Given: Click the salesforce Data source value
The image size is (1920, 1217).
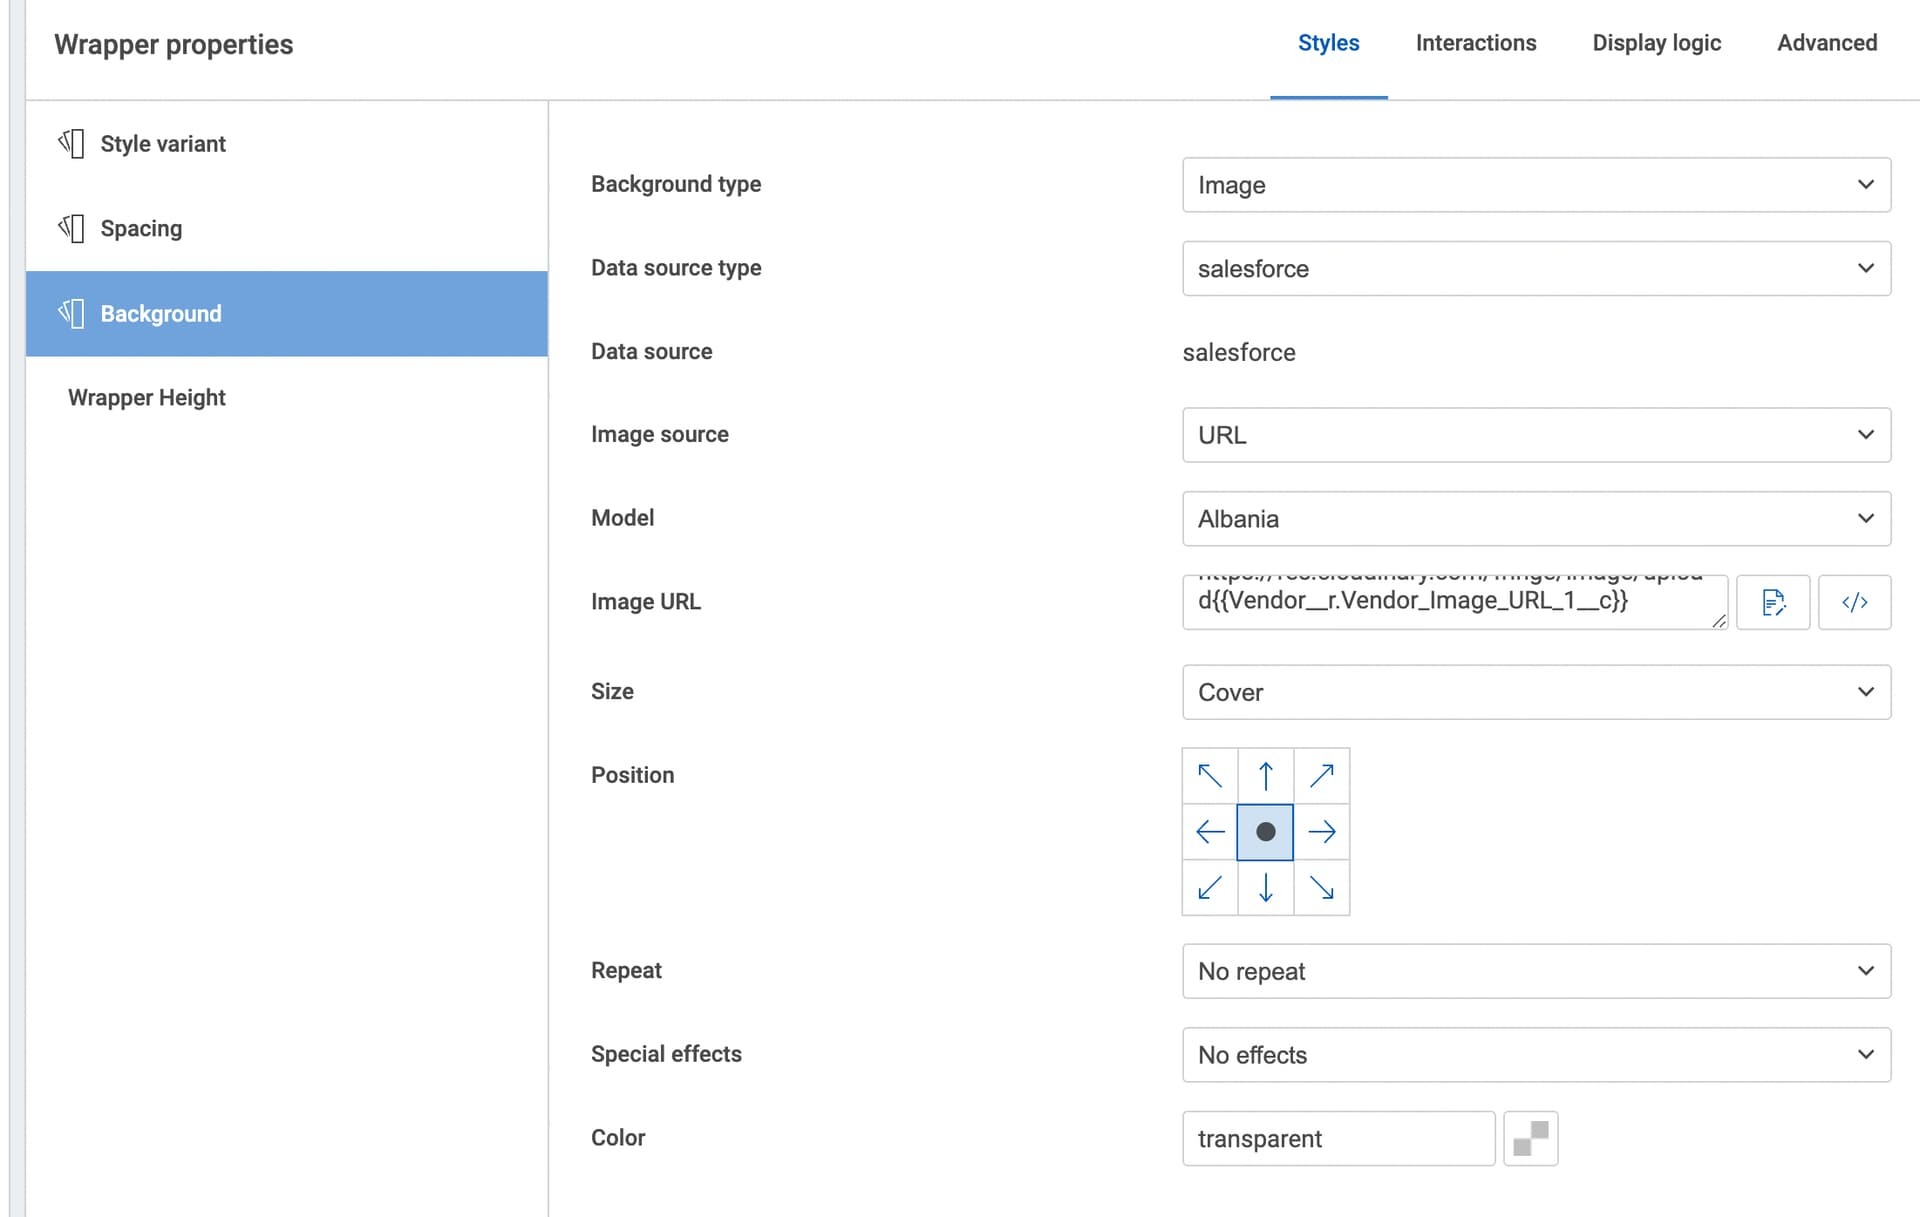Looking at the screenshot, I should click(x=1239, y=352).
